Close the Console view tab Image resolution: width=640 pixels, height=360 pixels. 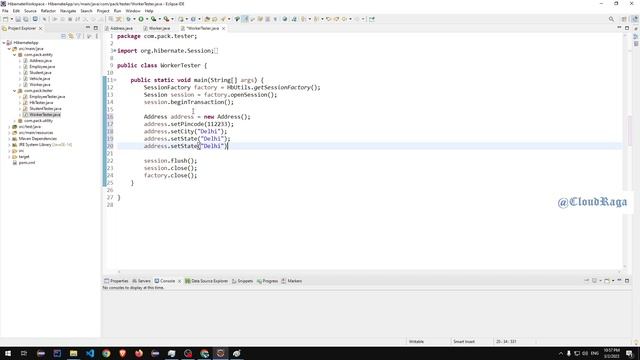[179, 281]
